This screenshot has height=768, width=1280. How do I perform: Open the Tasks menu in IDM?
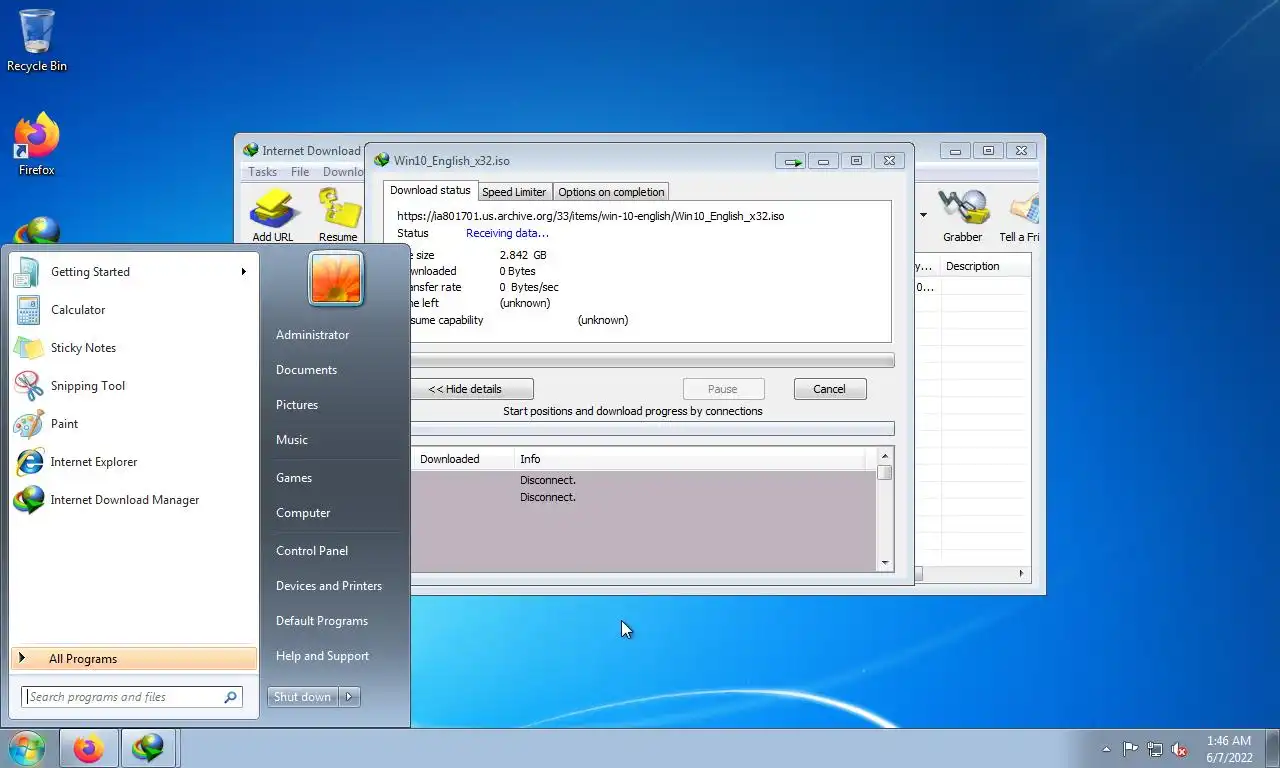[262, 172]
